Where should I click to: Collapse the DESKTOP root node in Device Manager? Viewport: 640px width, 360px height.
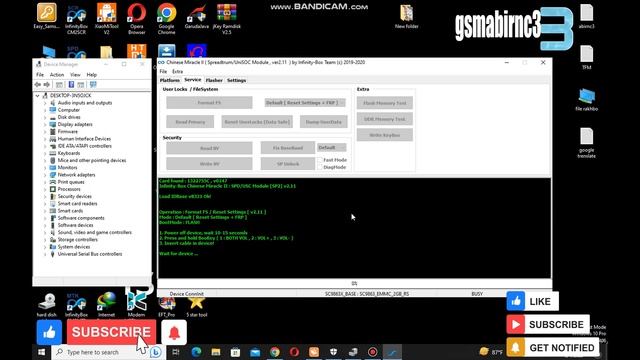[38, 96]
